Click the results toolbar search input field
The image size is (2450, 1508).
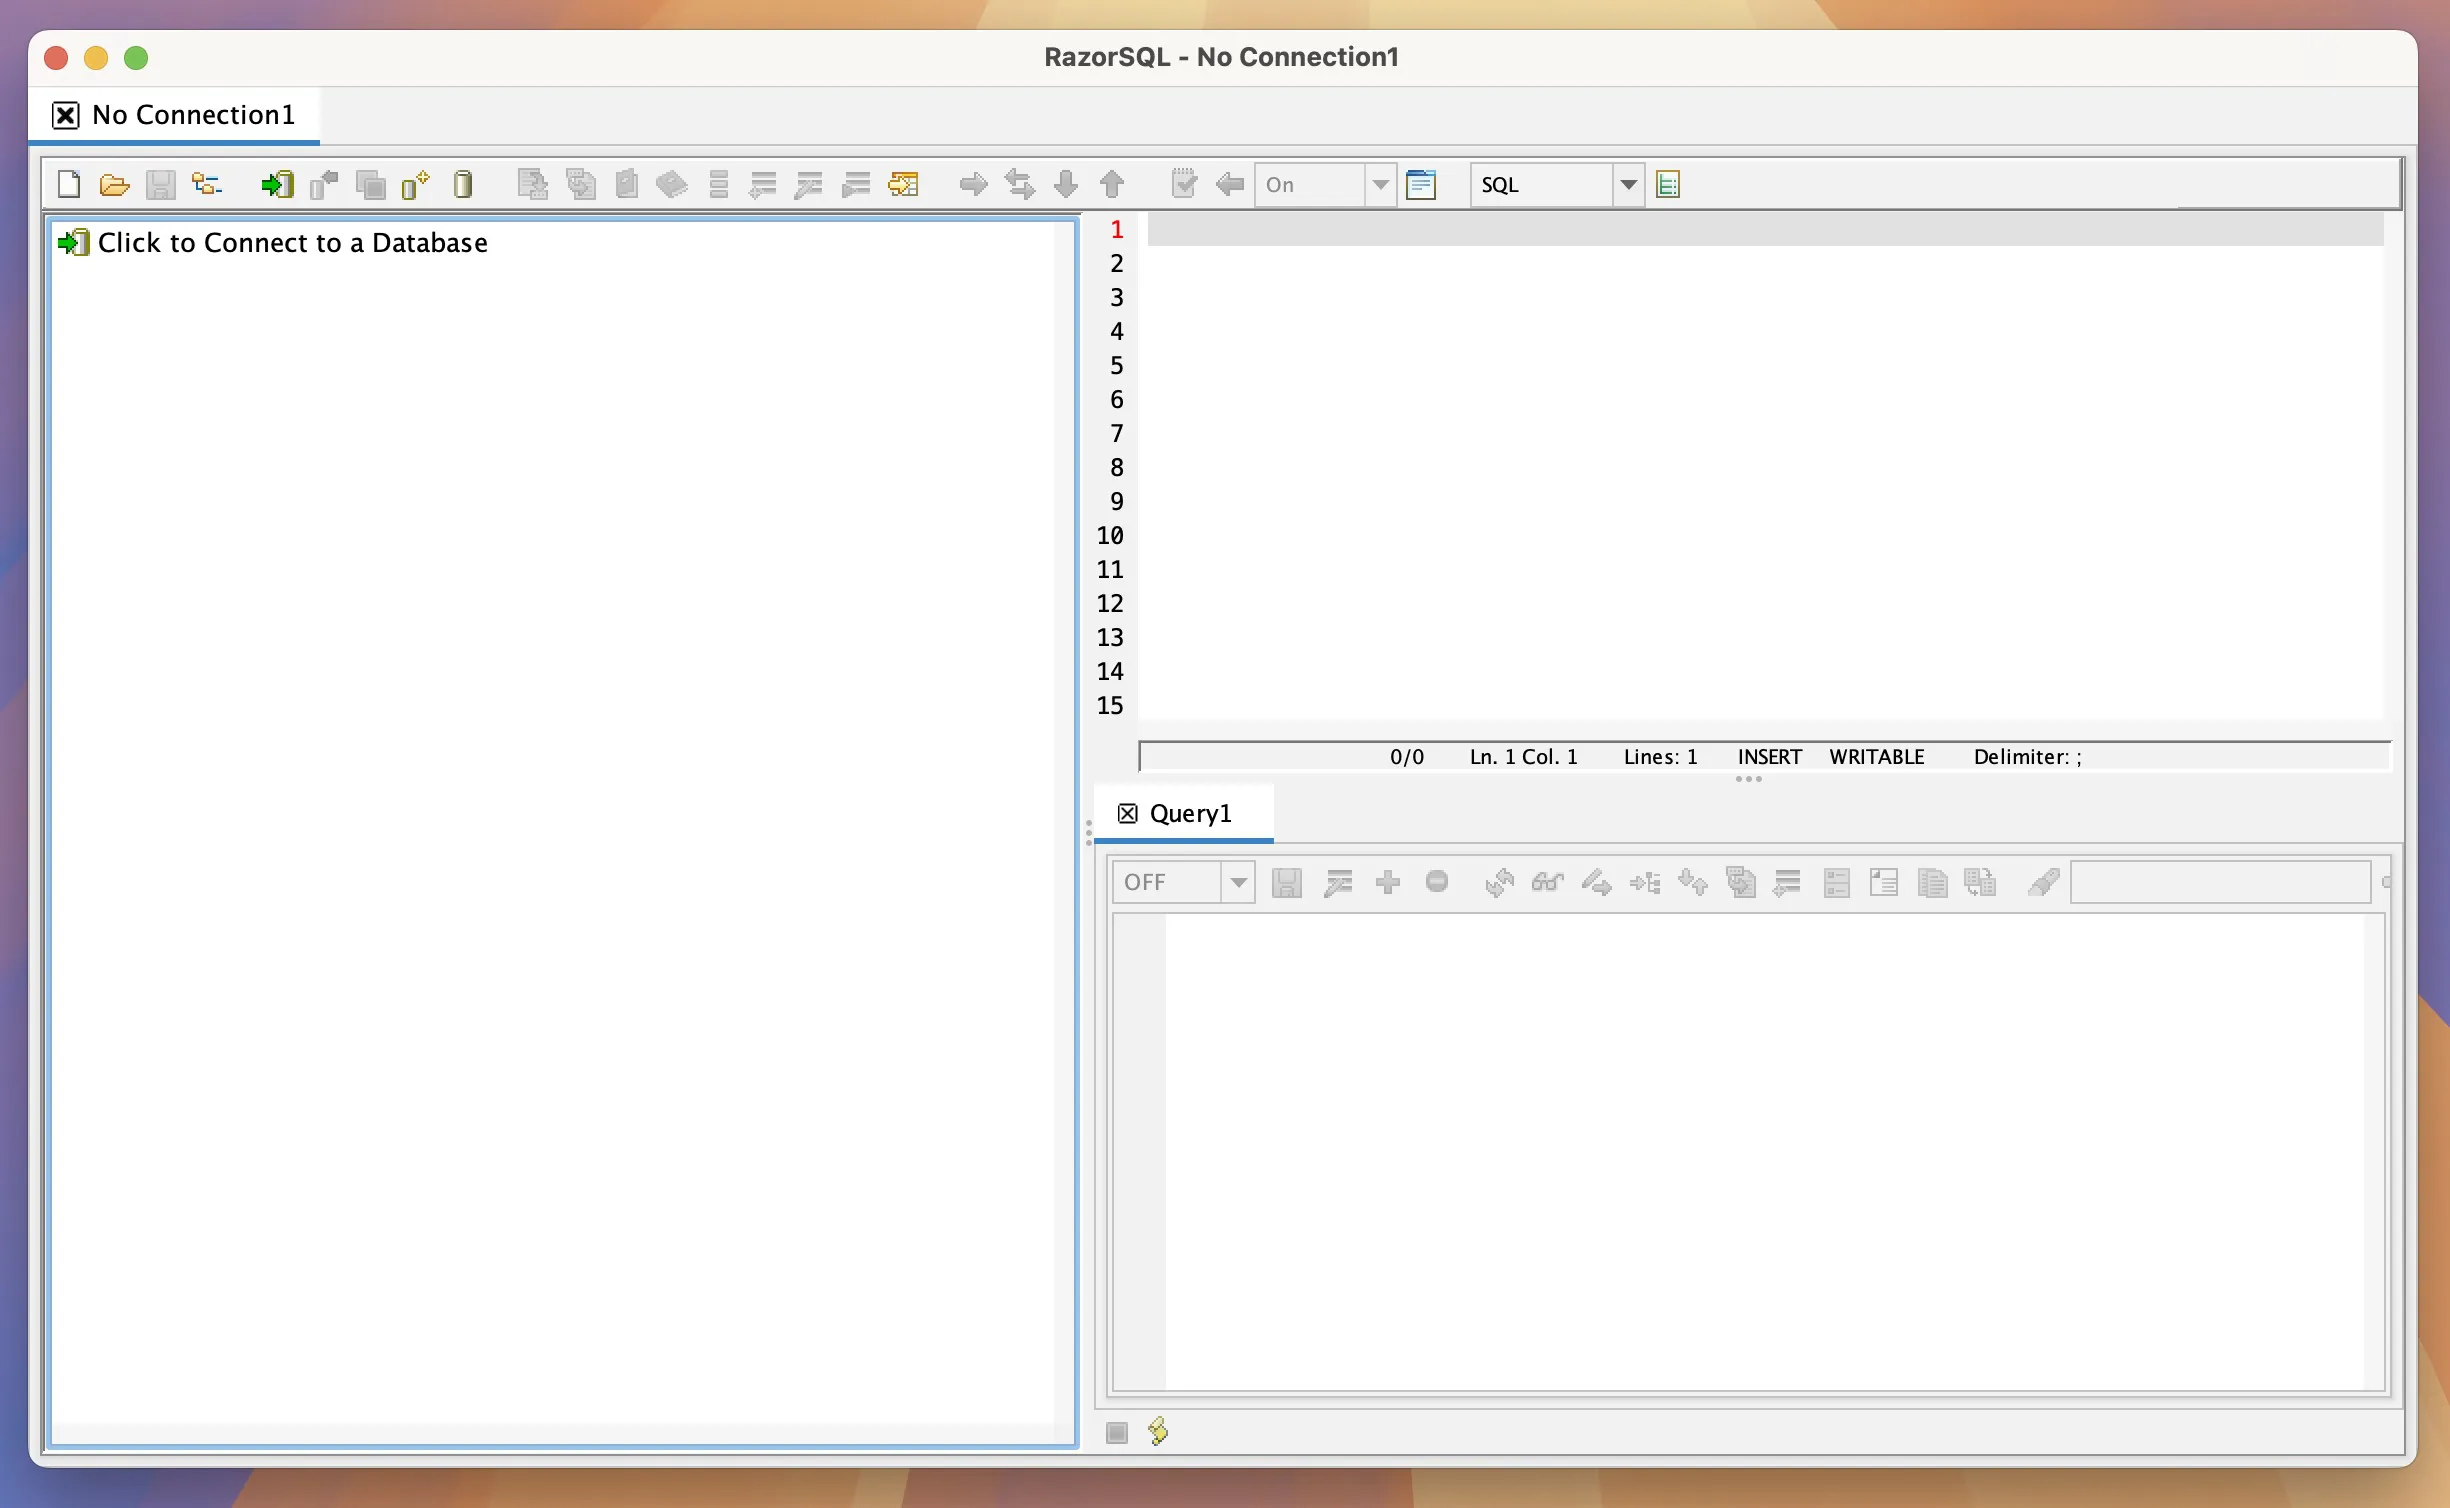click(x=2220, y=882)
